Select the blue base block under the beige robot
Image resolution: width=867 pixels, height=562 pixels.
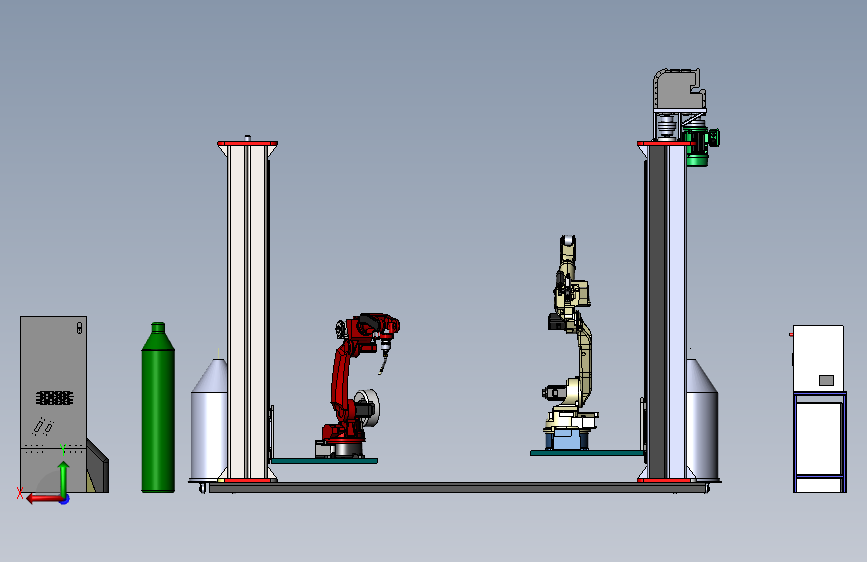pos(566,440)
